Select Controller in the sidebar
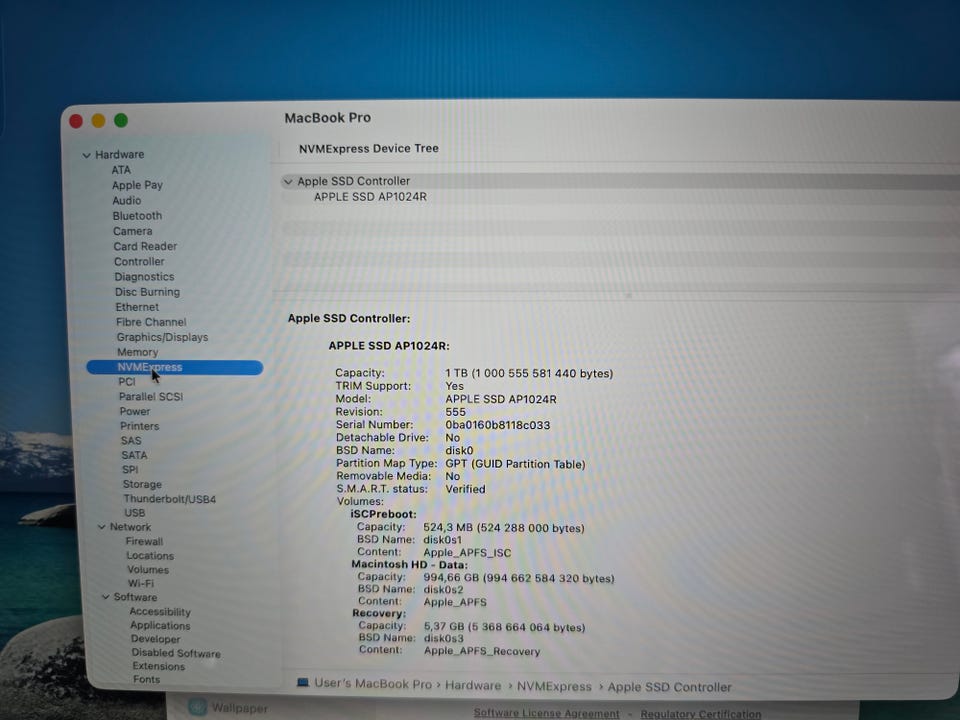The image size is (960, 720). 139,261
